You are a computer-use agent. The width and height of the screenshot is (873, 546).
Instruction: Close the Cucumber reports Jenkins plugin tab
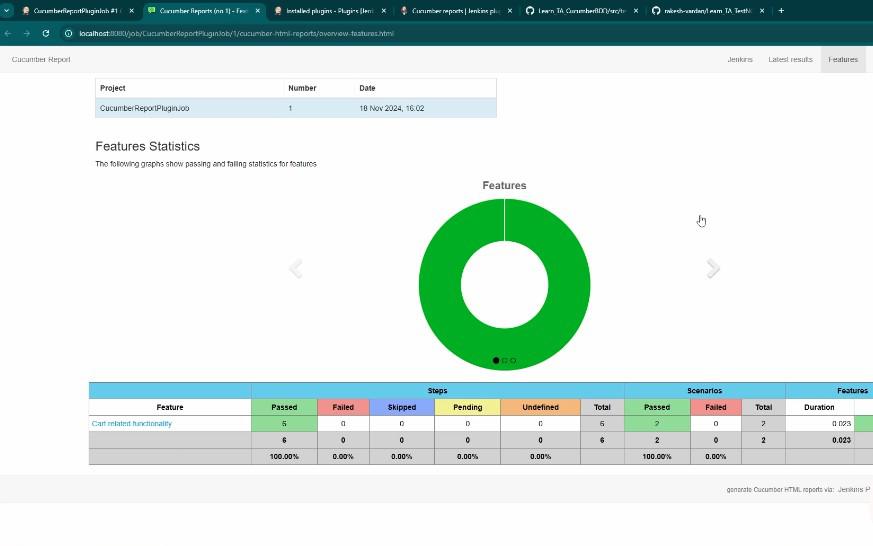coord(509,11)
